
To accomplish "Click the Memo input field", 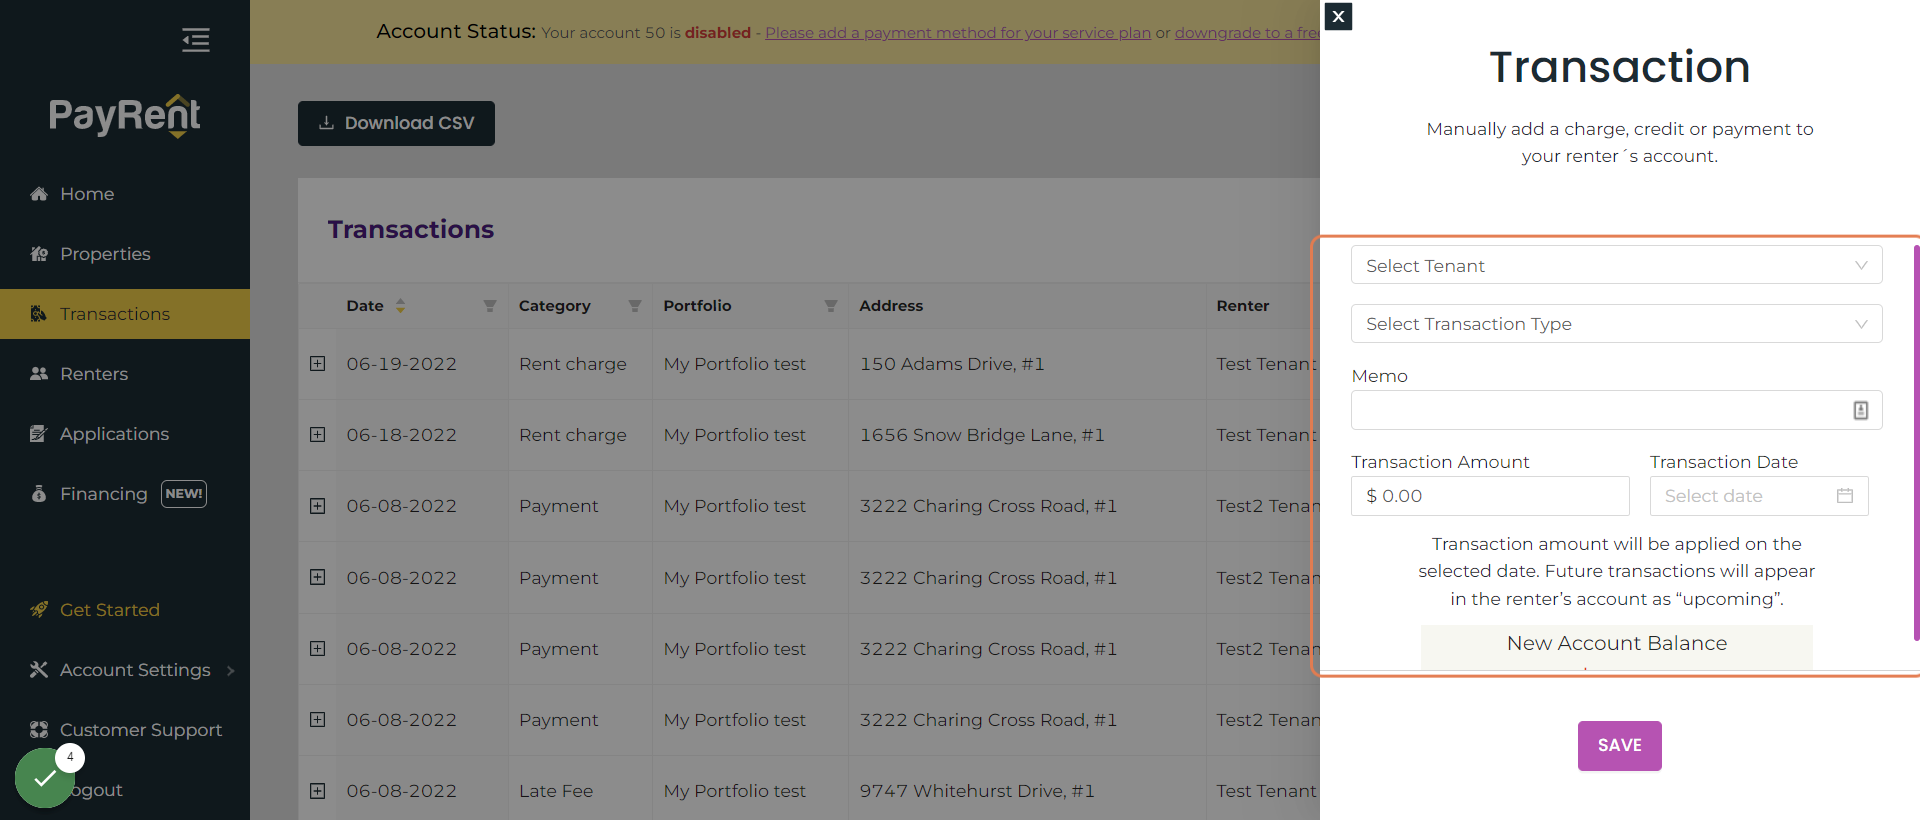I will (x=1616, y=410).
